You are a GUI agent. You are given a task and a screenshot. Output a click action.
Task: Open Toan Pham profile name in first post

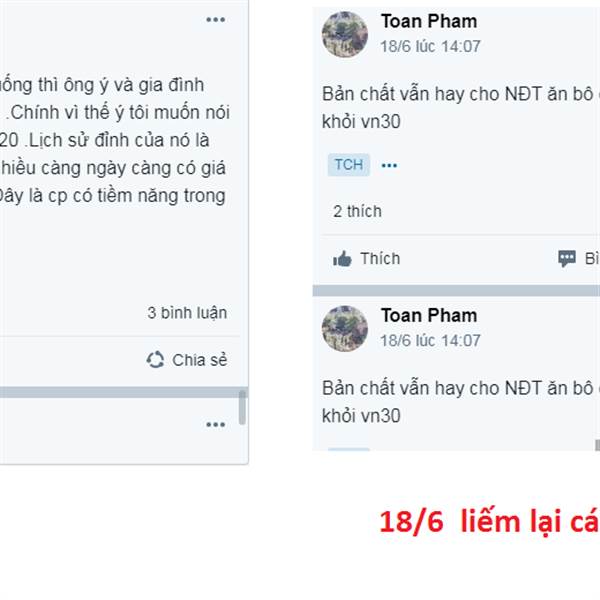pyautogui.click(x=429, y=21)
